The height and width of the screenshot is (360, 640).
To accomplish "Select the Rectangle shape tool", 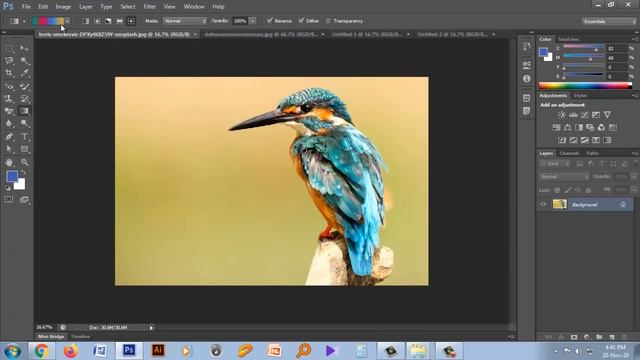I will [24, 149].
